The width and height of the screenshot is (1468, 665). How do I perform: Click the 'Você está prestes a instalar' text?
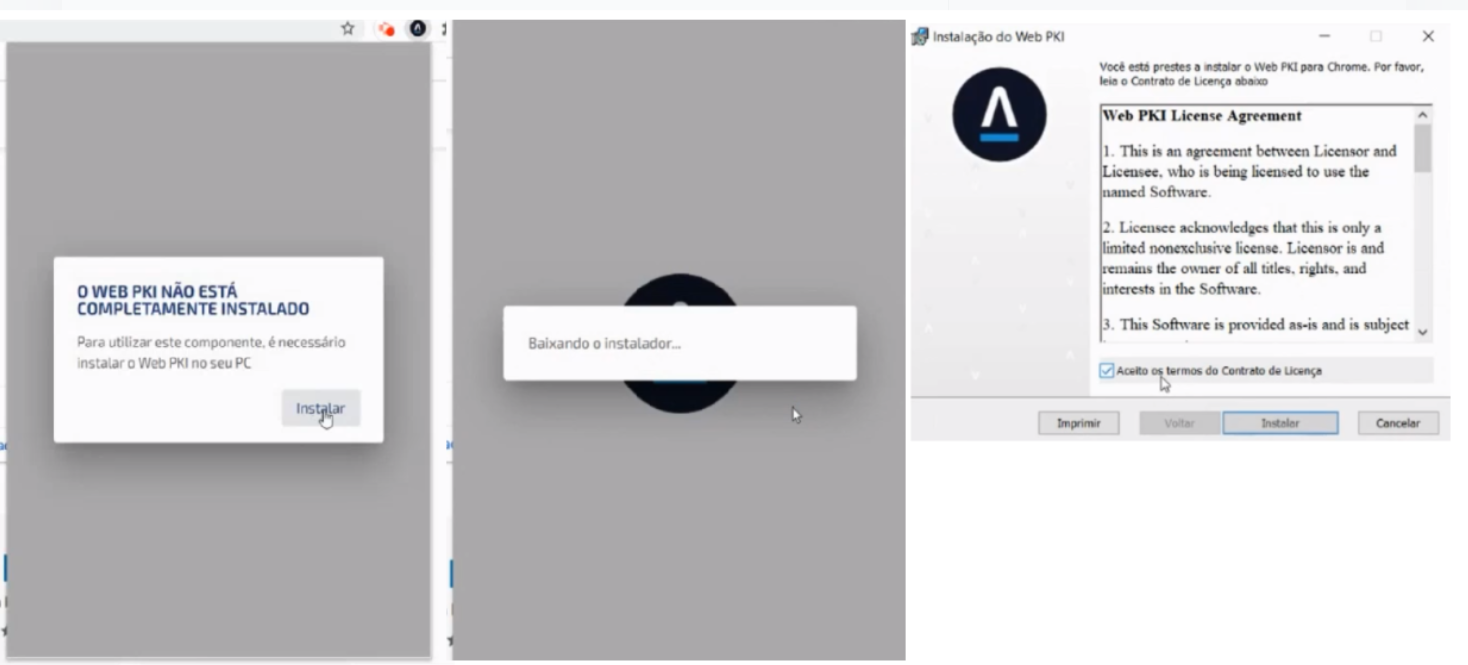tap(1260, 74)
